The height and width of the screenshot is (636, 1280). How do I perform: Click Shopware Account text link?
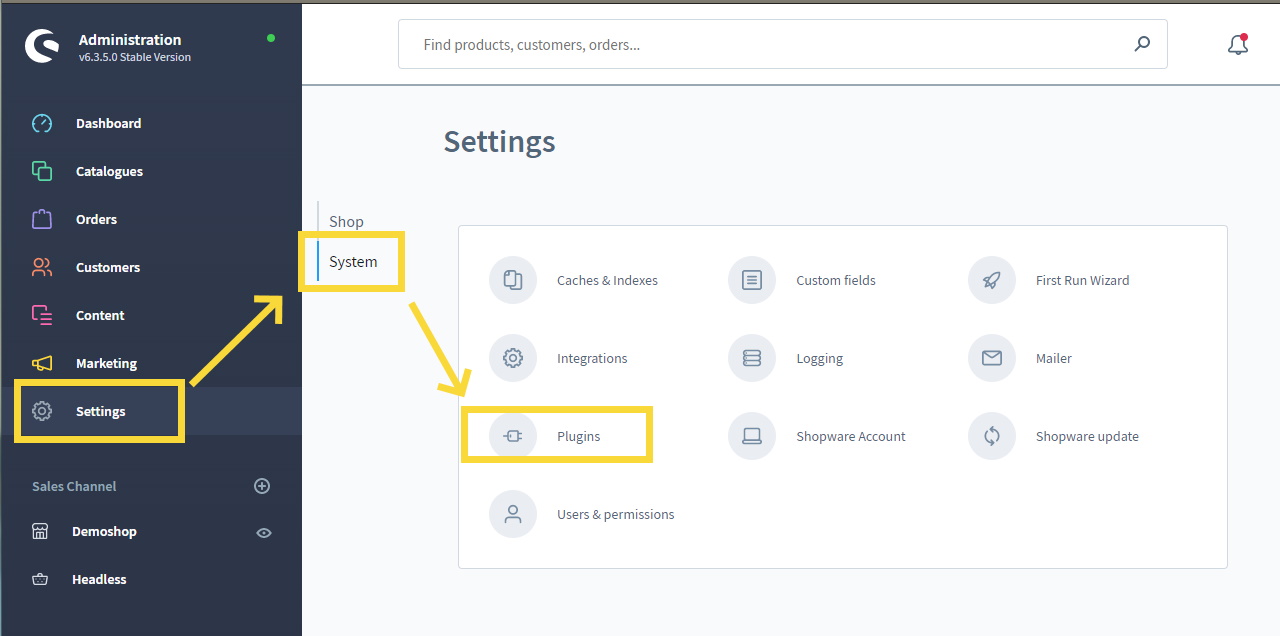851,436
